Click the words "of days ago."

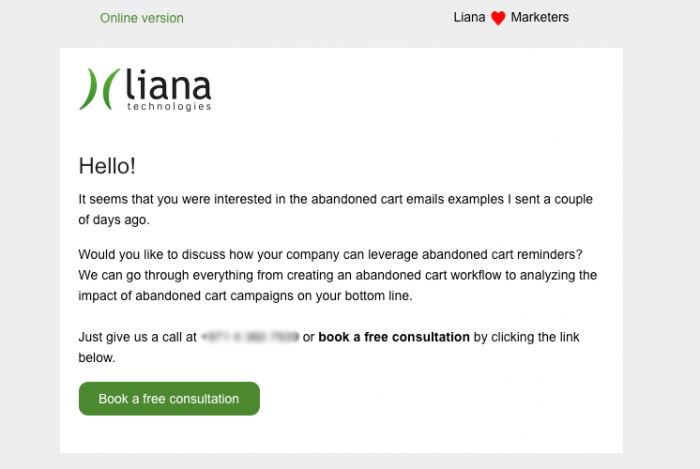113,219
